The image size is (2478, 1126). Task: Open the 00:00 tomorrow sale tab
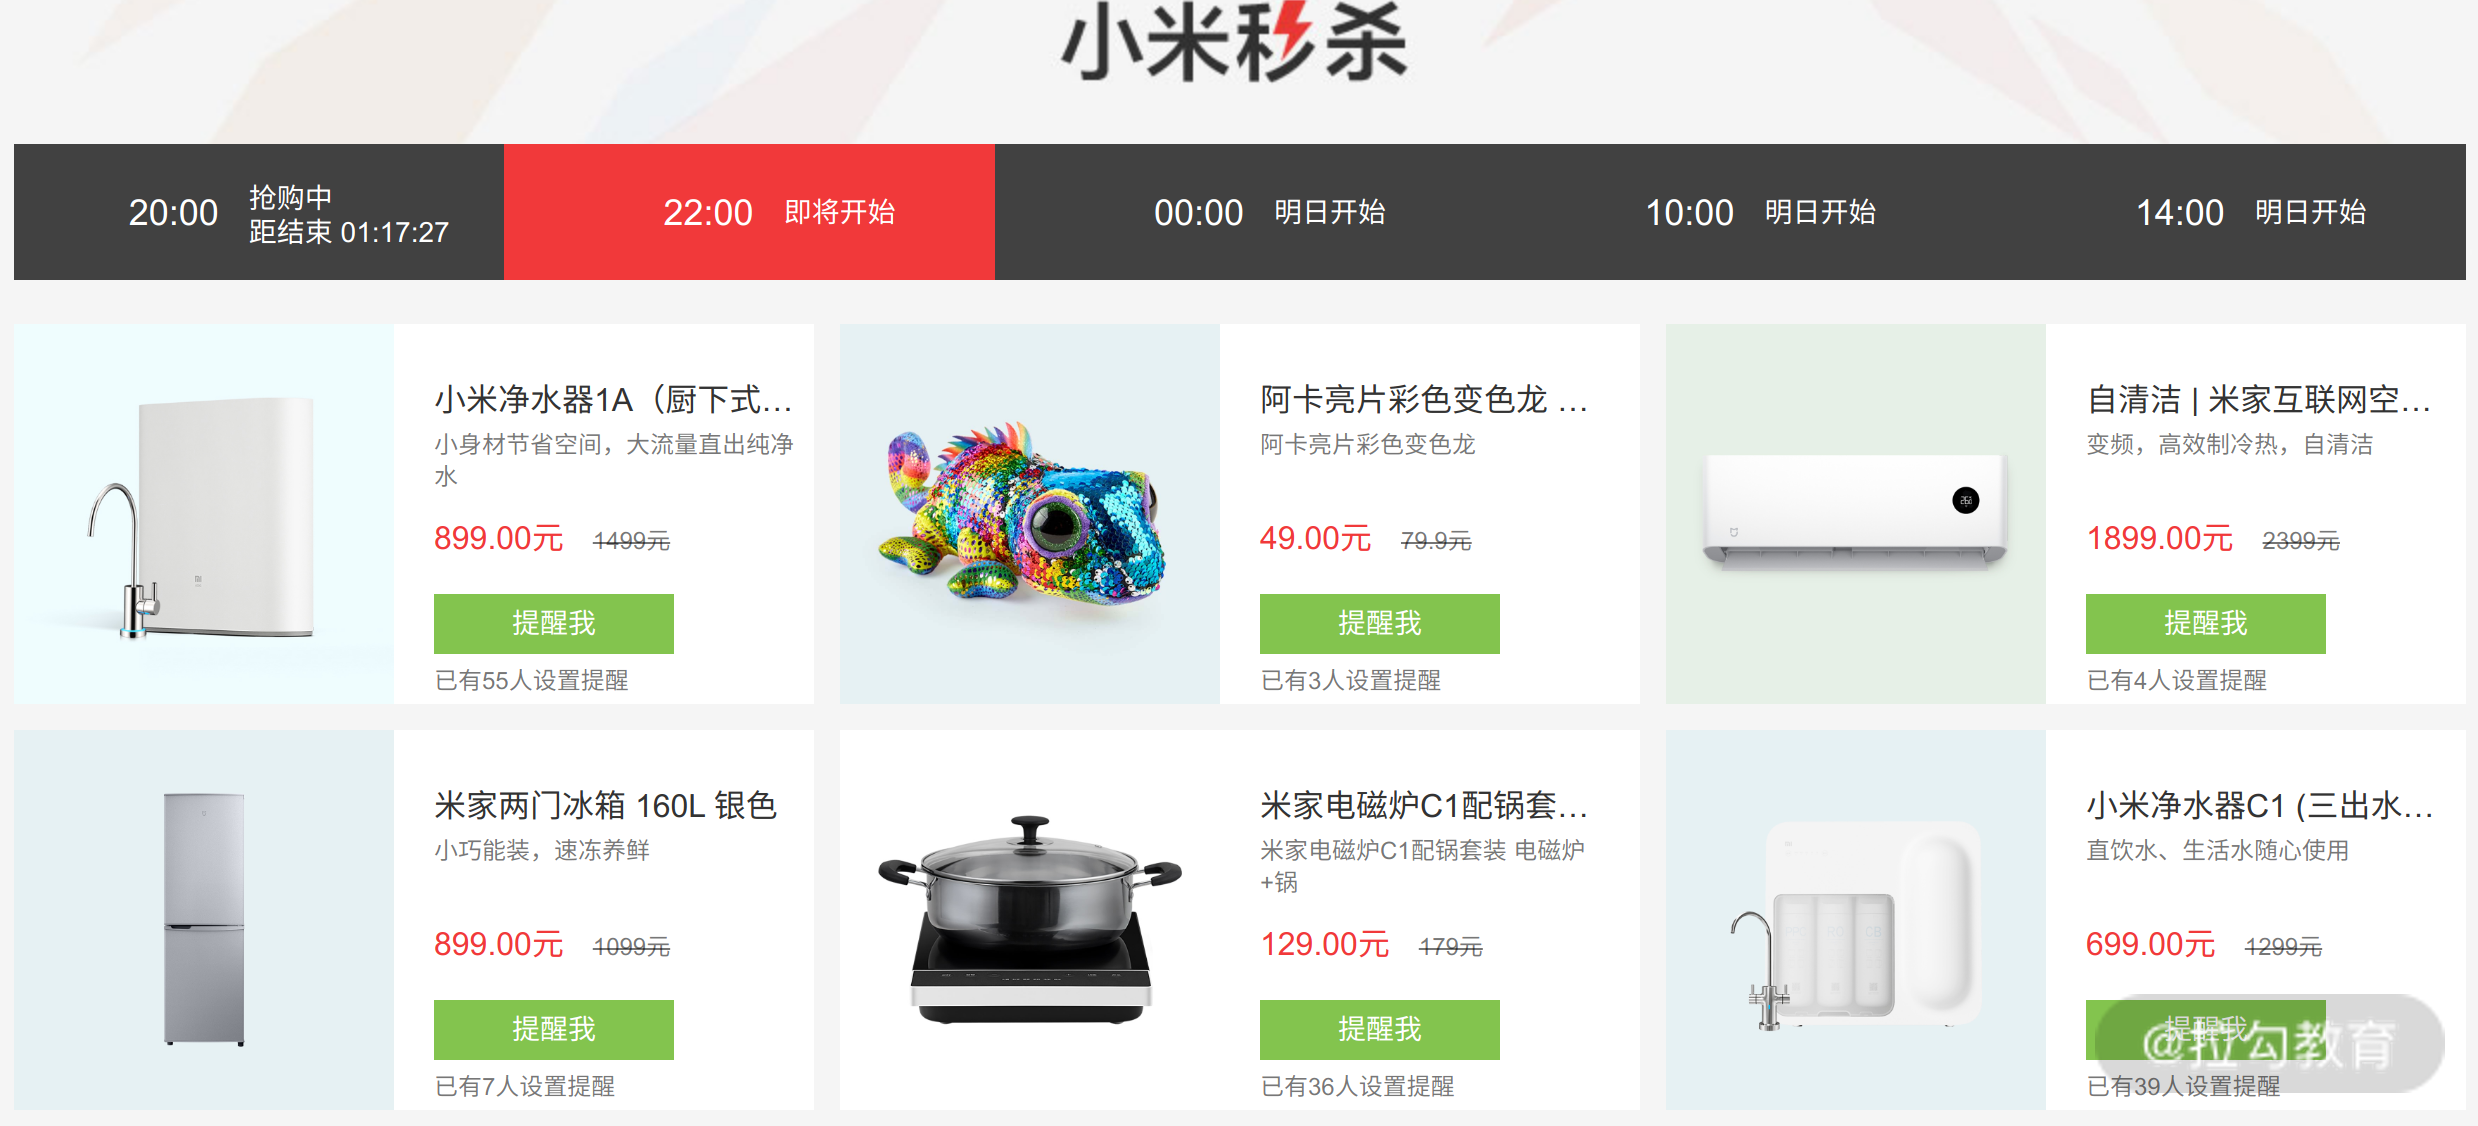point(1240,212)
